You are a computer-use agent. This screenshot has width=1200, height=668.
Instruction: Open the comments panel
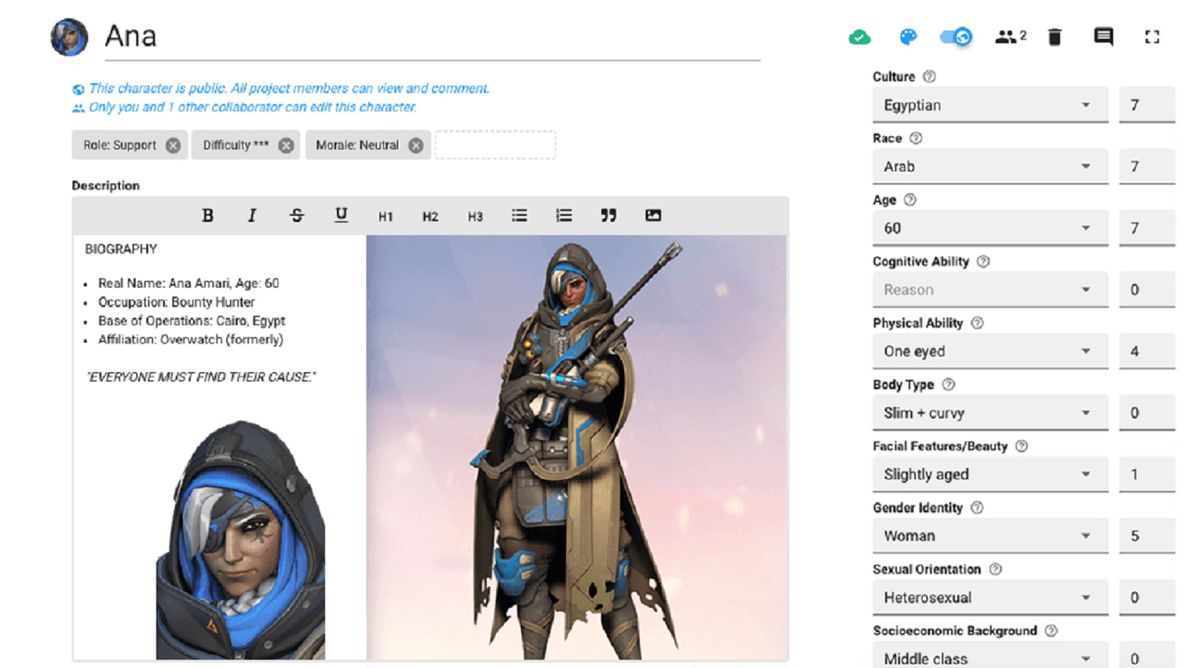pos(1102,36)
